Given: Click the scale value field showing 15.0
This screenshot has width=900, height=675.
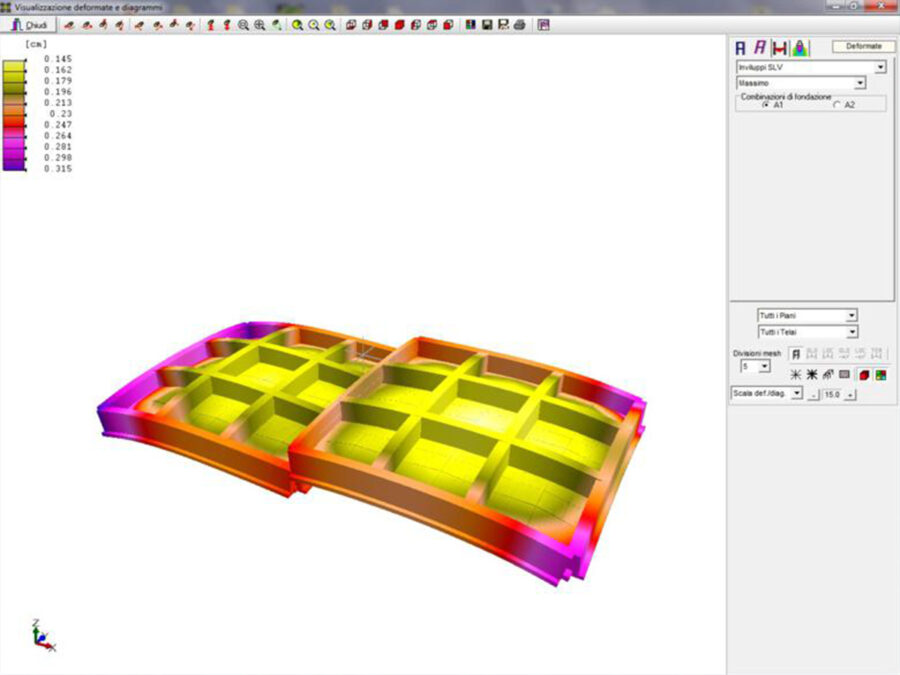Looking at the screenshot, I should click(832, 394).
